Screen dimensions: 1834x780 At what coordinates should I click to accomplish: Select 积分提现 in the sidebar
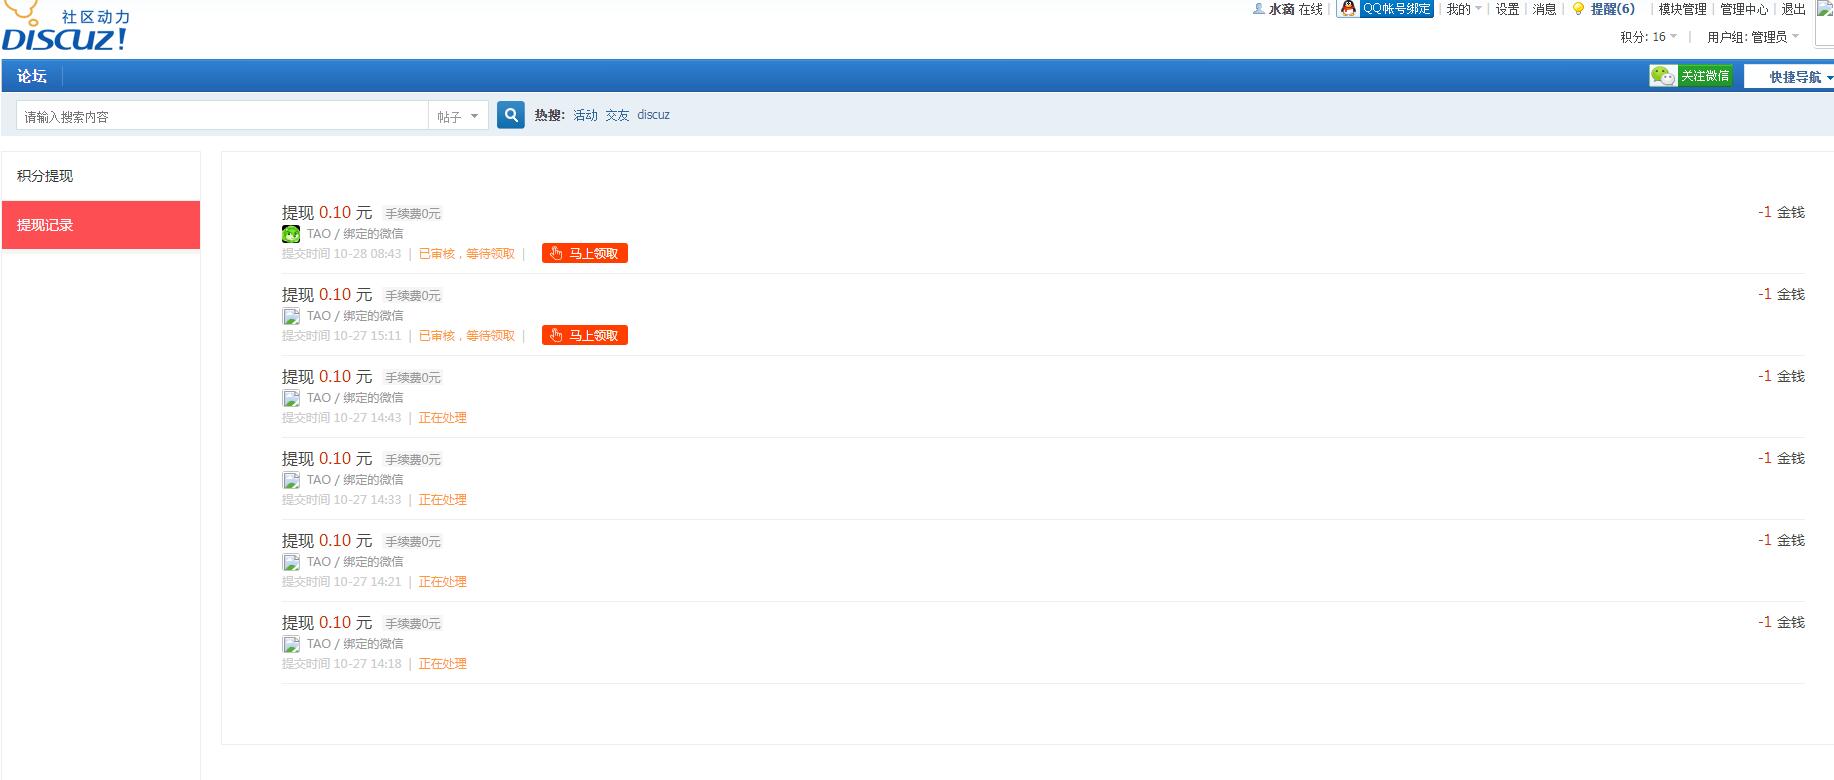[45, 176]
